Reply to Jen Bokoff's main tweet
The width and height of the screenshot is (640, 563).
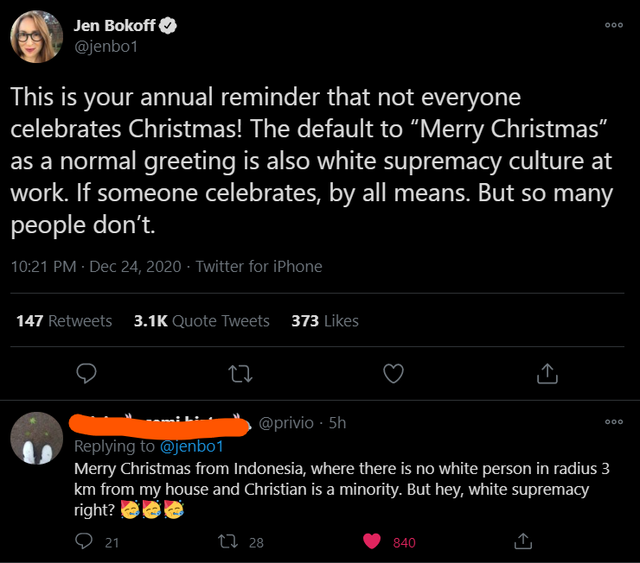tap(87, 373)
